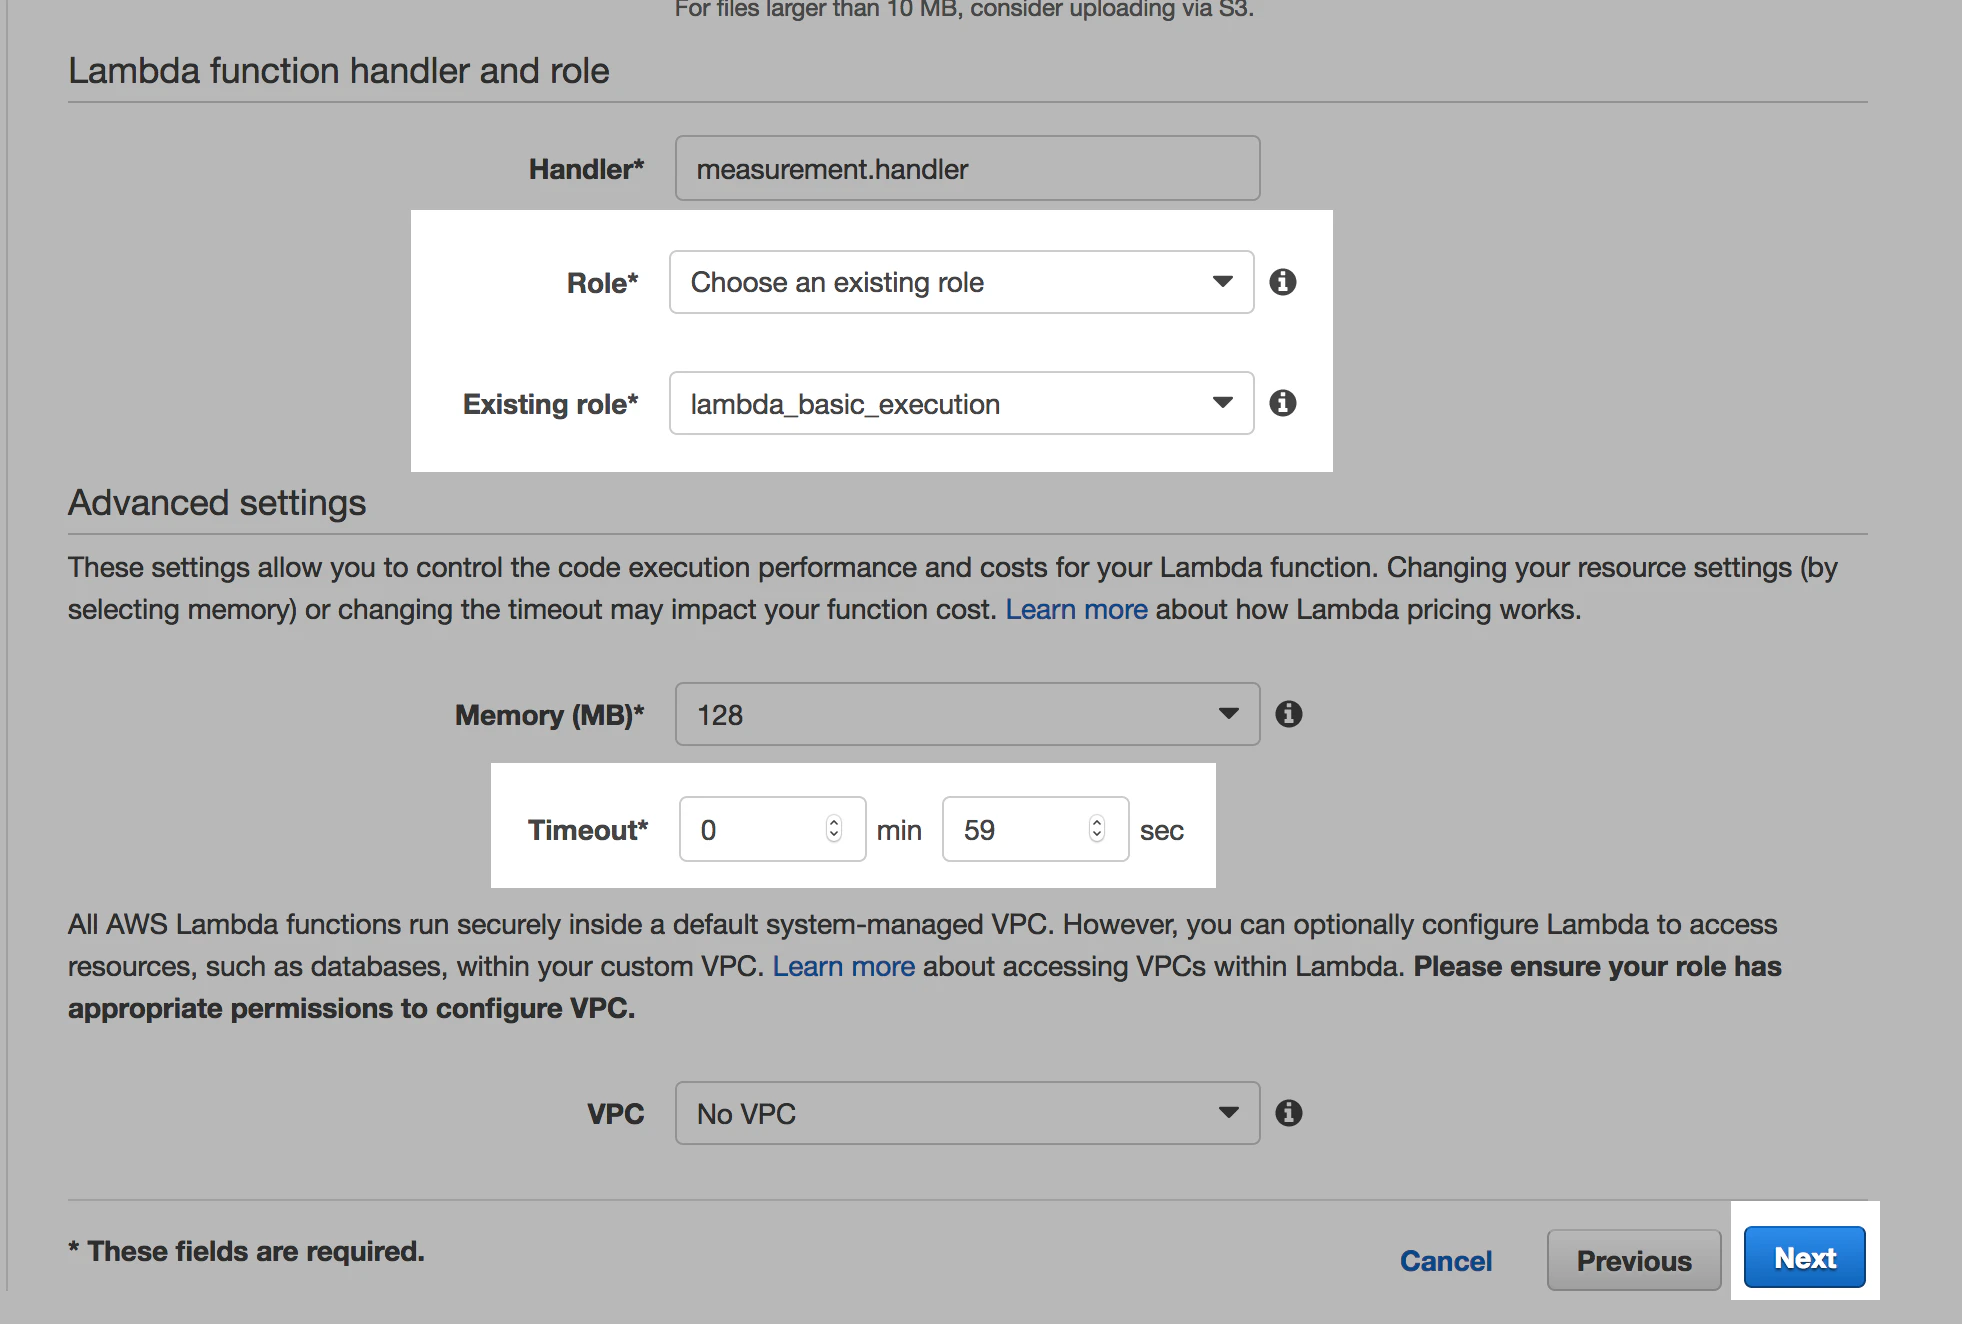This screenshot has width=1962, height=1324.
Task: Click the info icon next to Memory (MB)
Action: [1289, 714]
